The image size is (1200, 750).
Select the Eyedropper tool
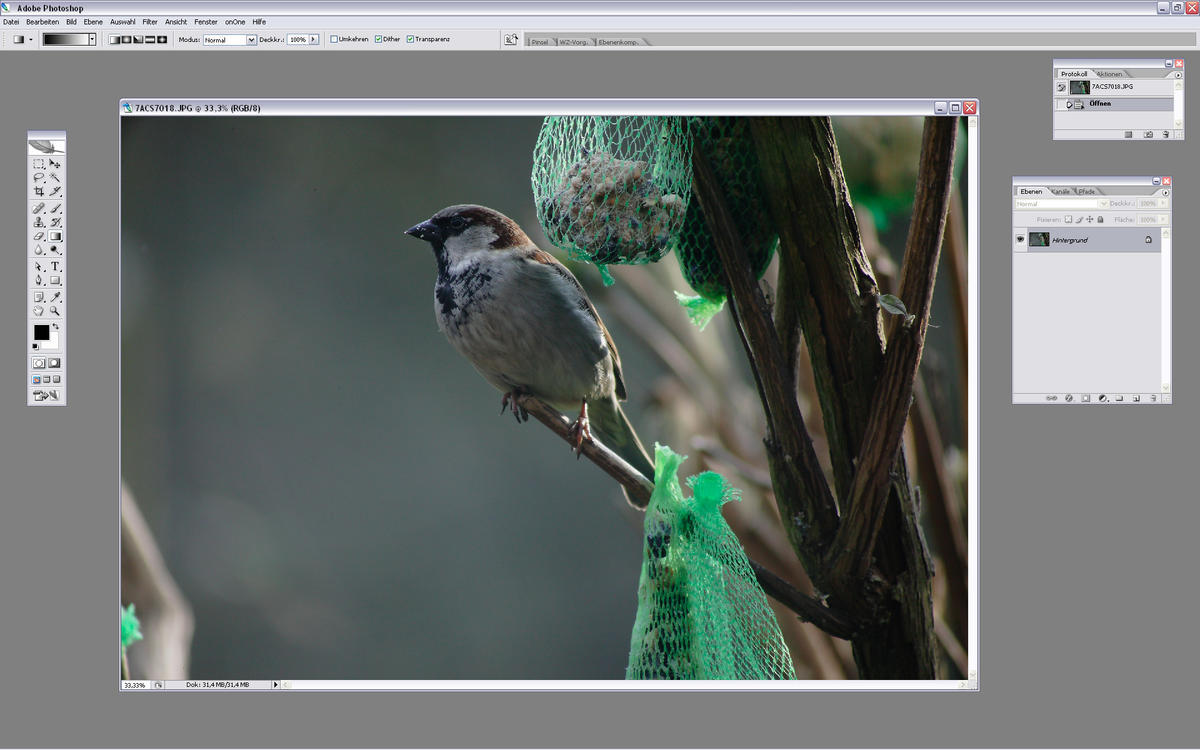[x=55, y=297]
